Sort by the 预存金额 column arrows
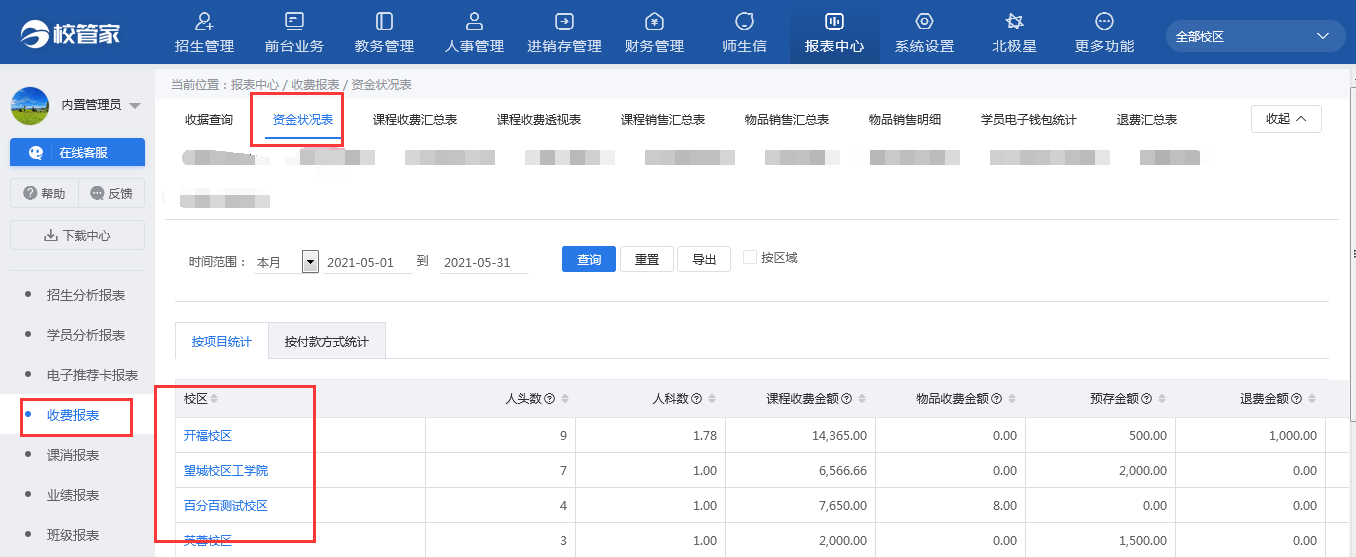The image size is (1356, 557). tap(1163, 399)
